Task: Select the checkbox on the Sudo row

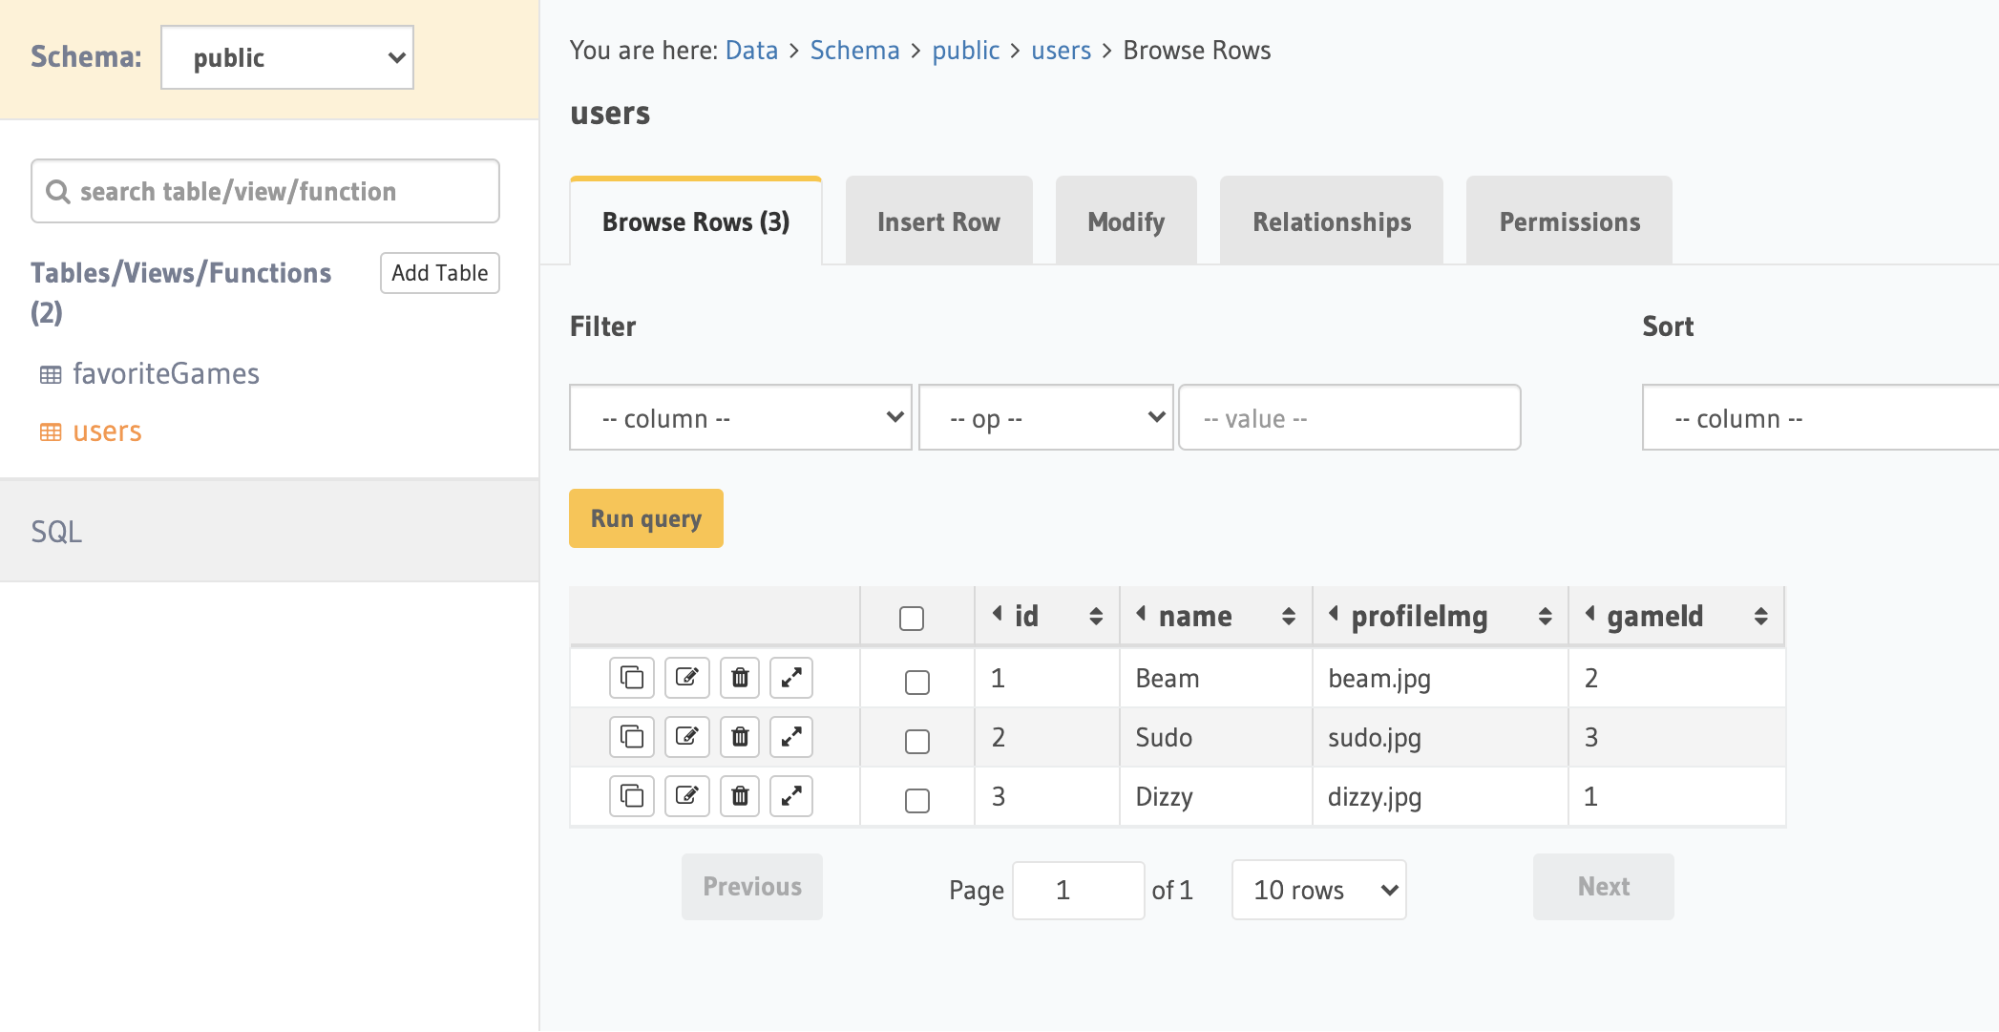Action: click(916, 740)
